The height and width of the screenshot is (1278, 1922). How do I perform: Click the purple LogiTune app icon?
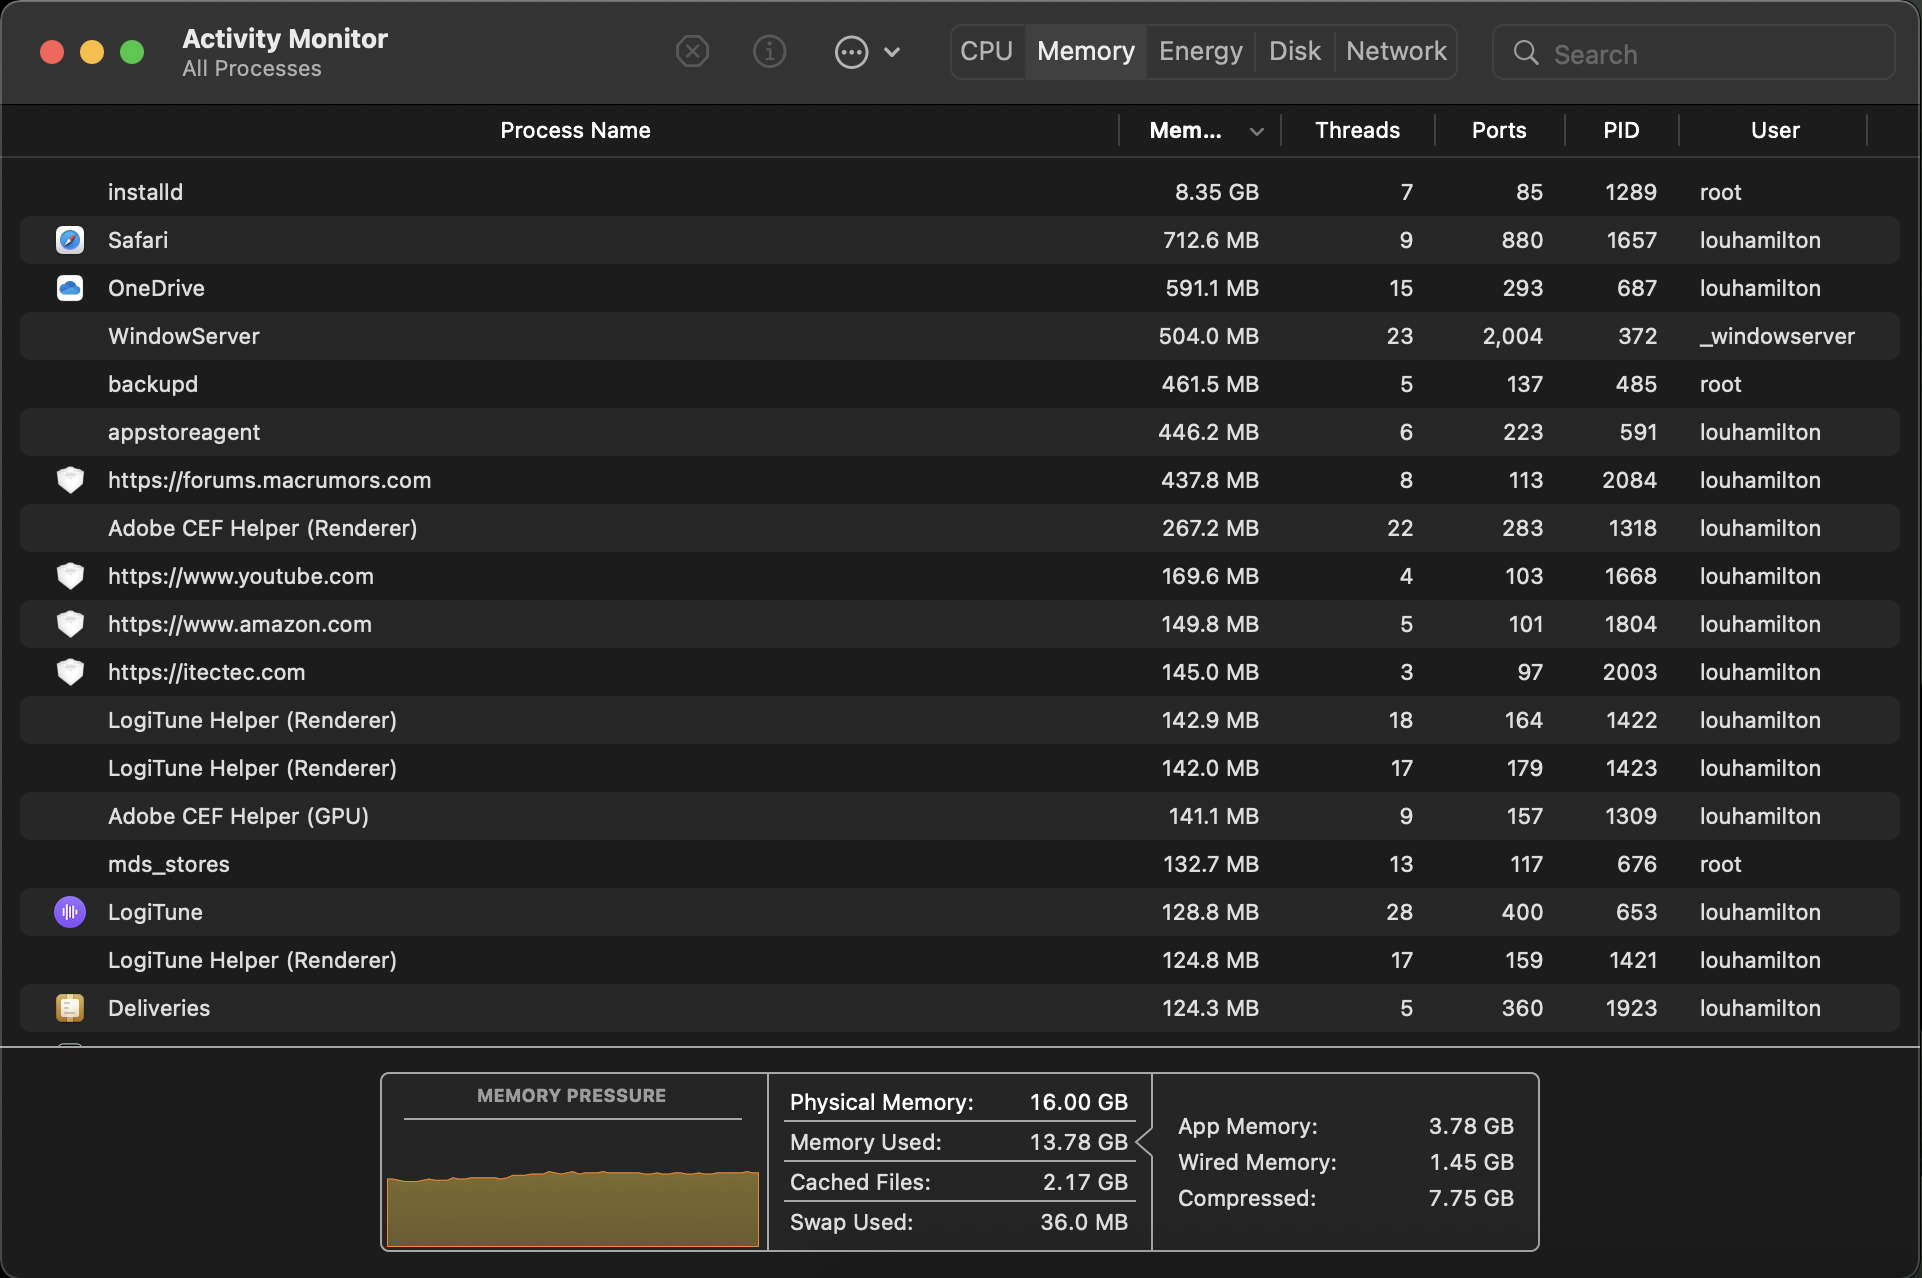(x=70, y=912)
